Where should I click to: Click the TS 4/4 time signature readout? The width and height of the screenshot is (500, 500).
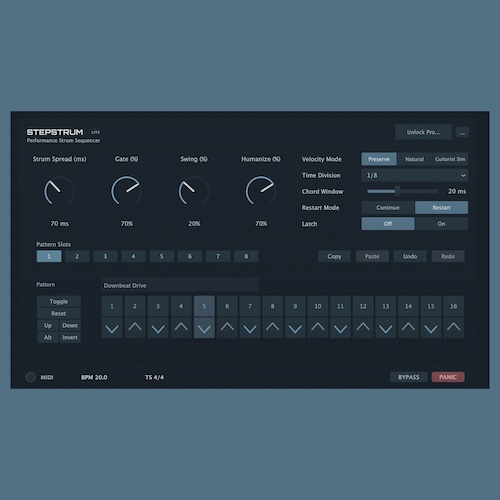tap(154, 377)
